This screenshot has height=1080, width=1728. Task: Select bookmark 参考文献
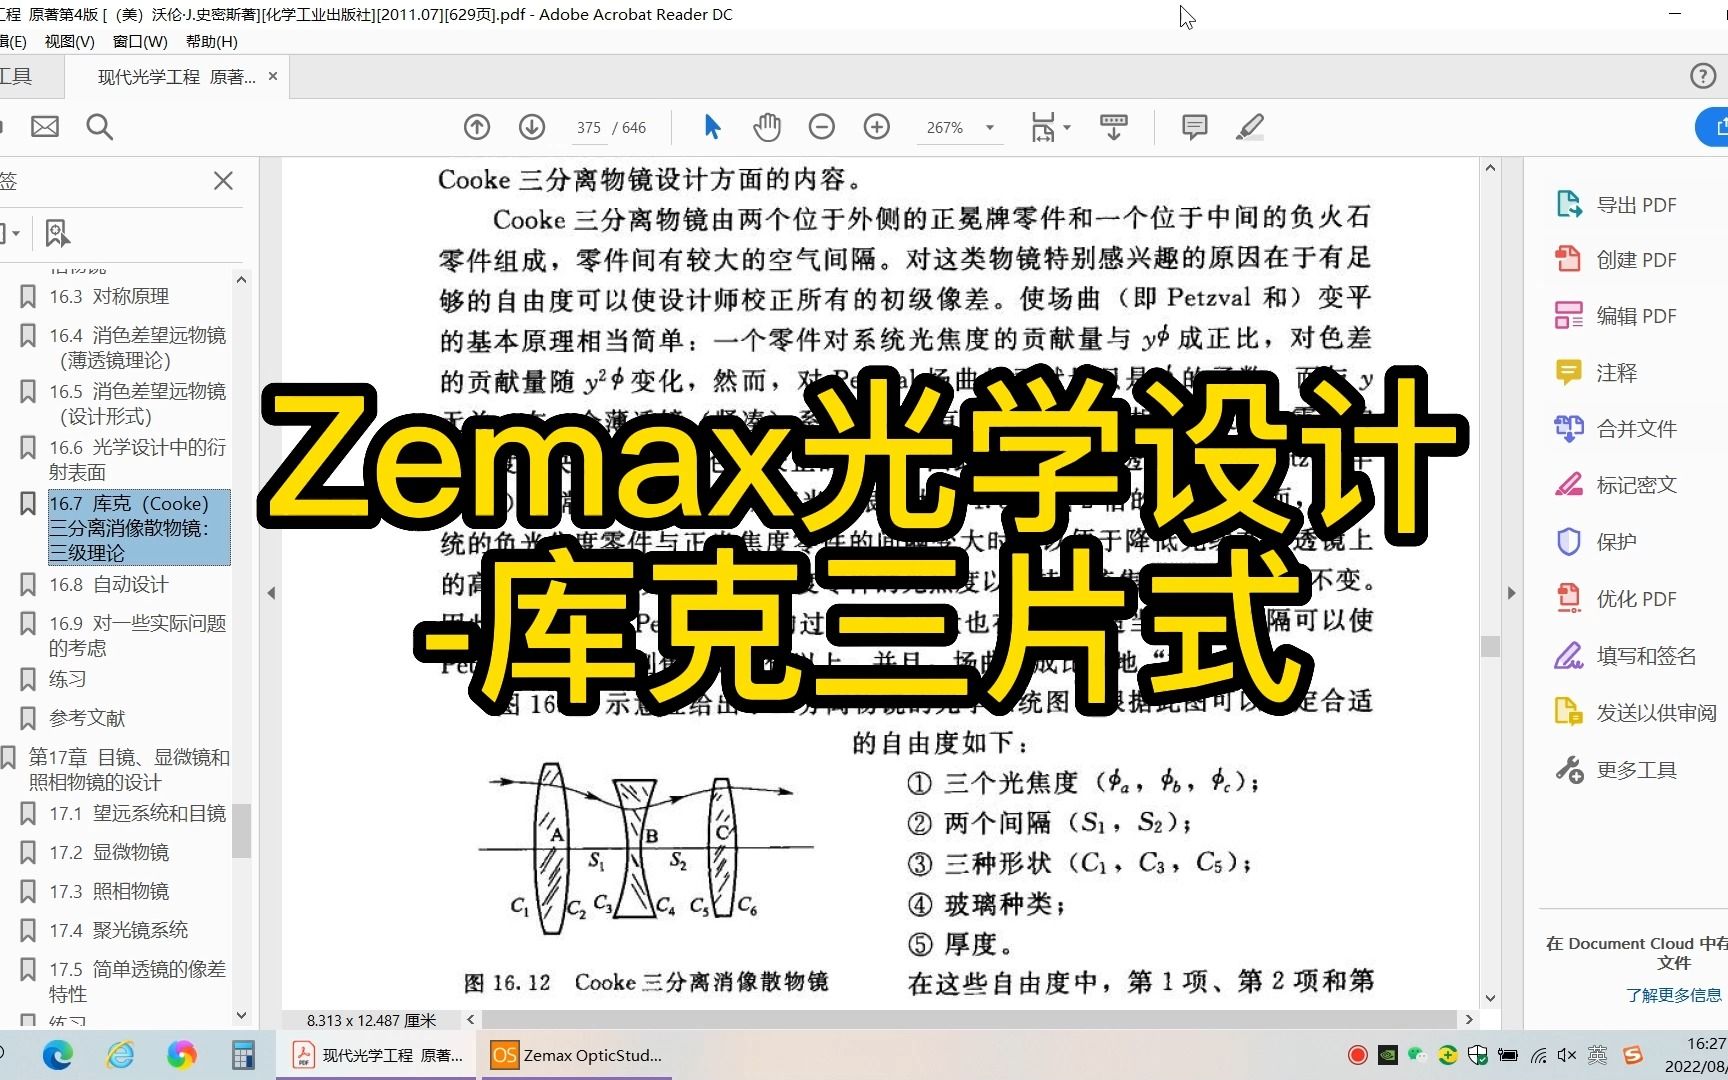87,718
